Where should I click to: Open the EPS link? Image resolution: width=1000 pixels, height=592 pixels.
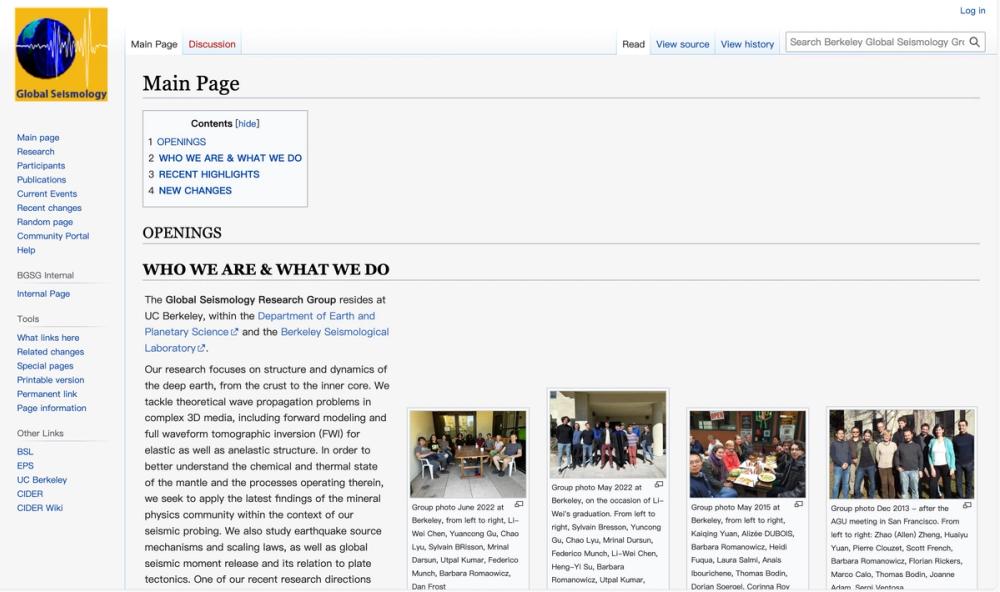25,465
